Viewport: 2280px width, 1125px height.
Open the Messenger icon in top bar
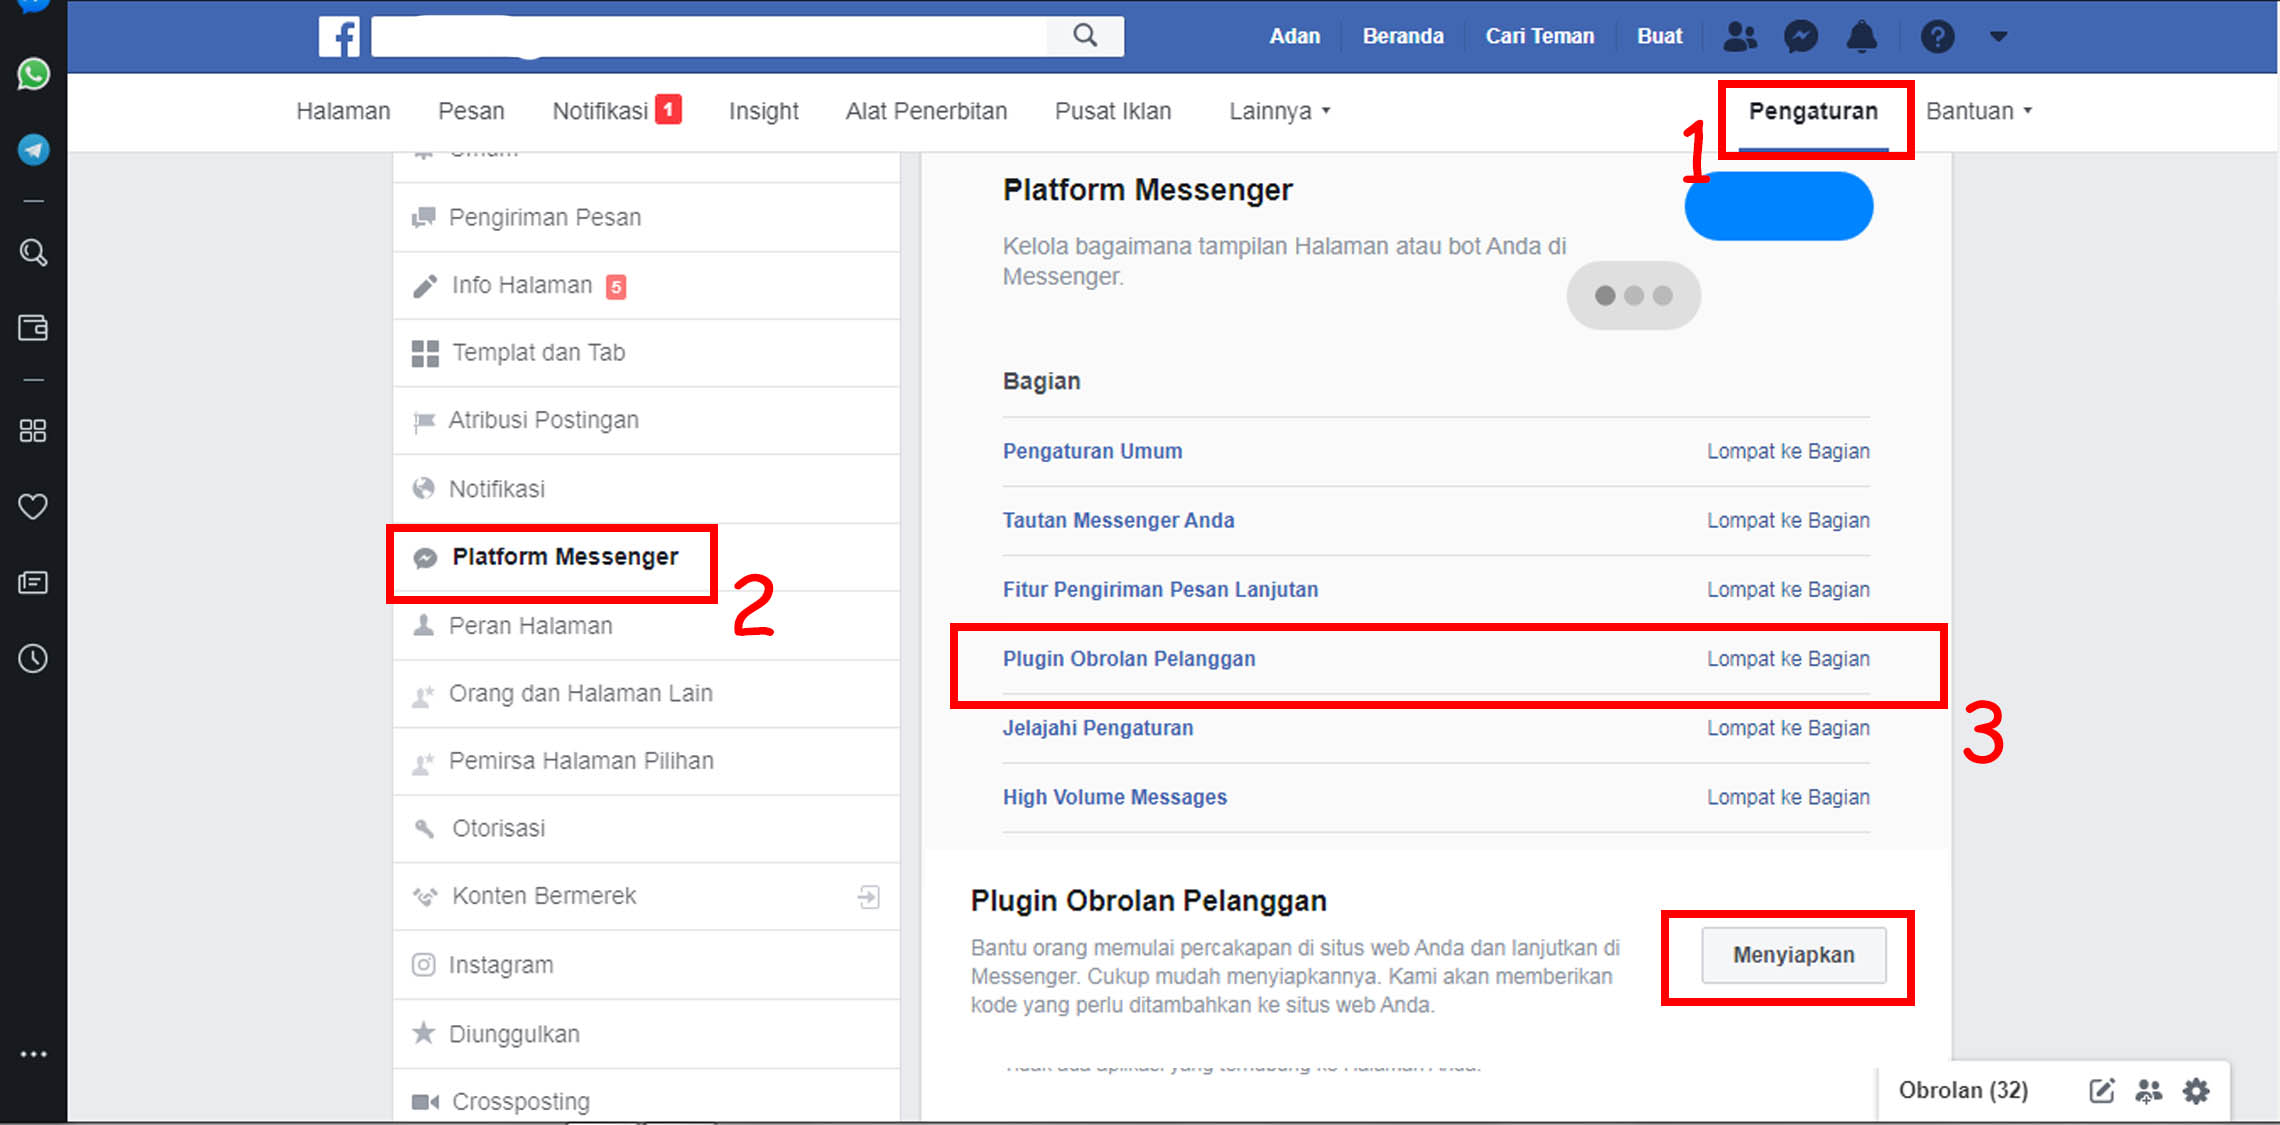click(1800, 37)
